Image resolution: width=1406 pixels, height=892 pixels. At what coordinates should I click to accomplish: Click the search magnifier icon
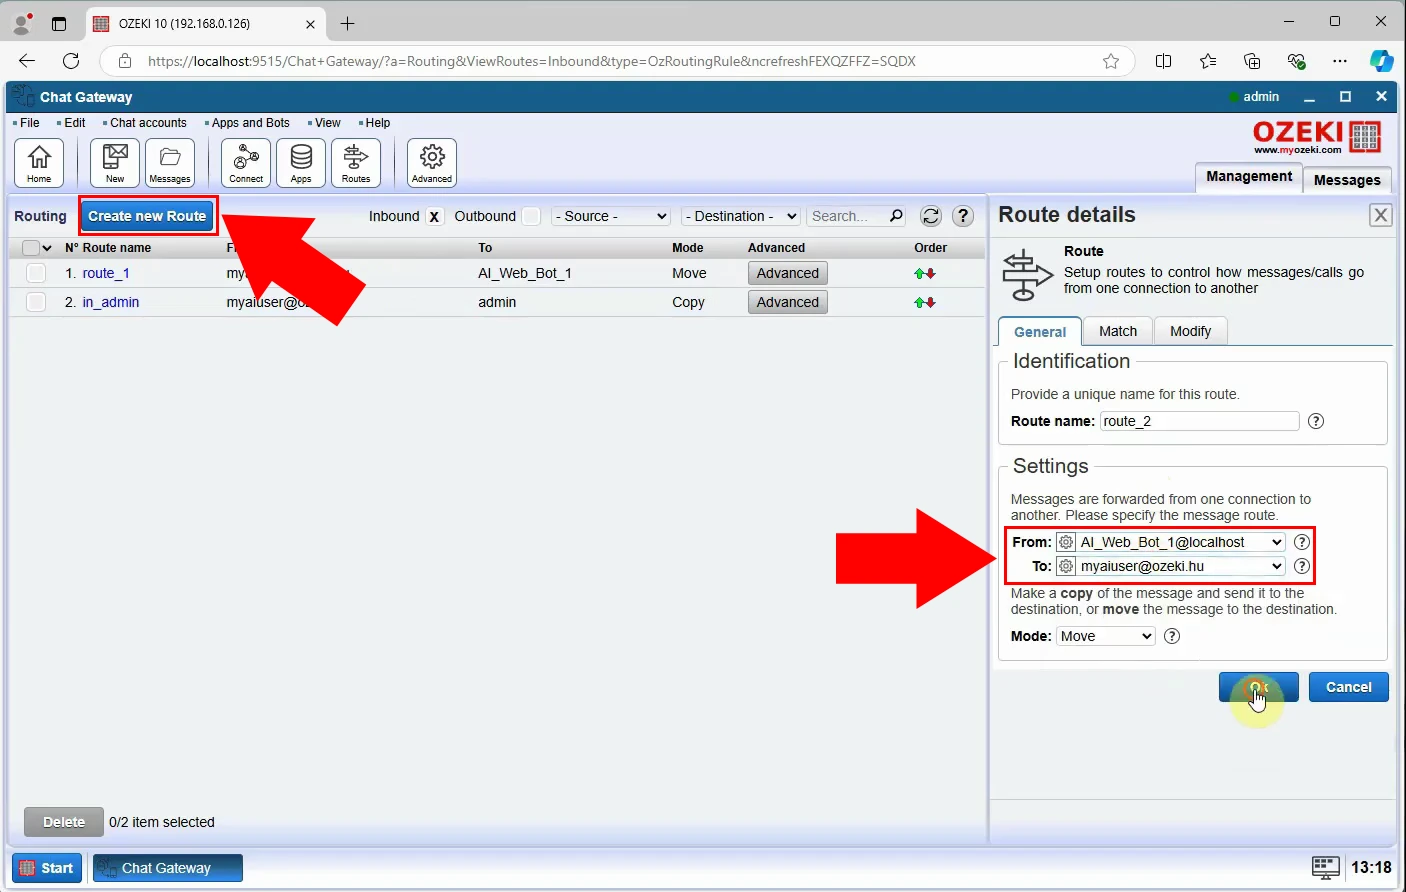(896, 216)
